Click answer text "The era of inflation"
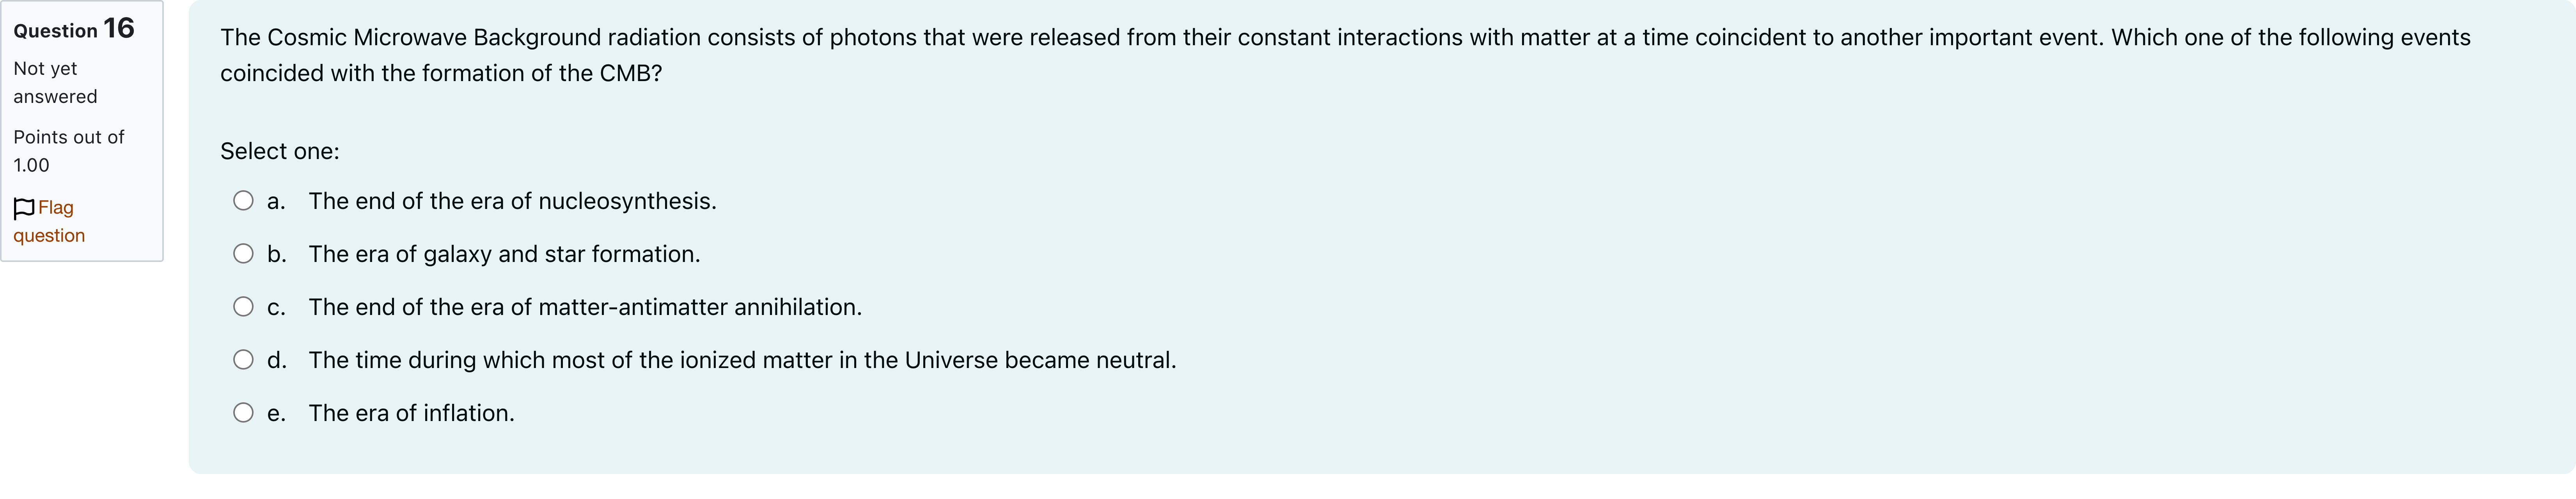 click(x=411, y=413)
